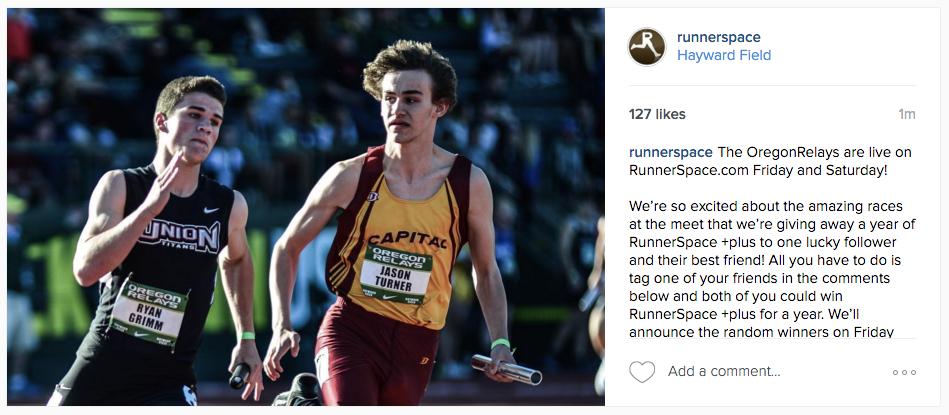Click the Capital lettering on yellow jersey
Screen dimensions: 949x415
pyautogui.click(x=407, y=238)
